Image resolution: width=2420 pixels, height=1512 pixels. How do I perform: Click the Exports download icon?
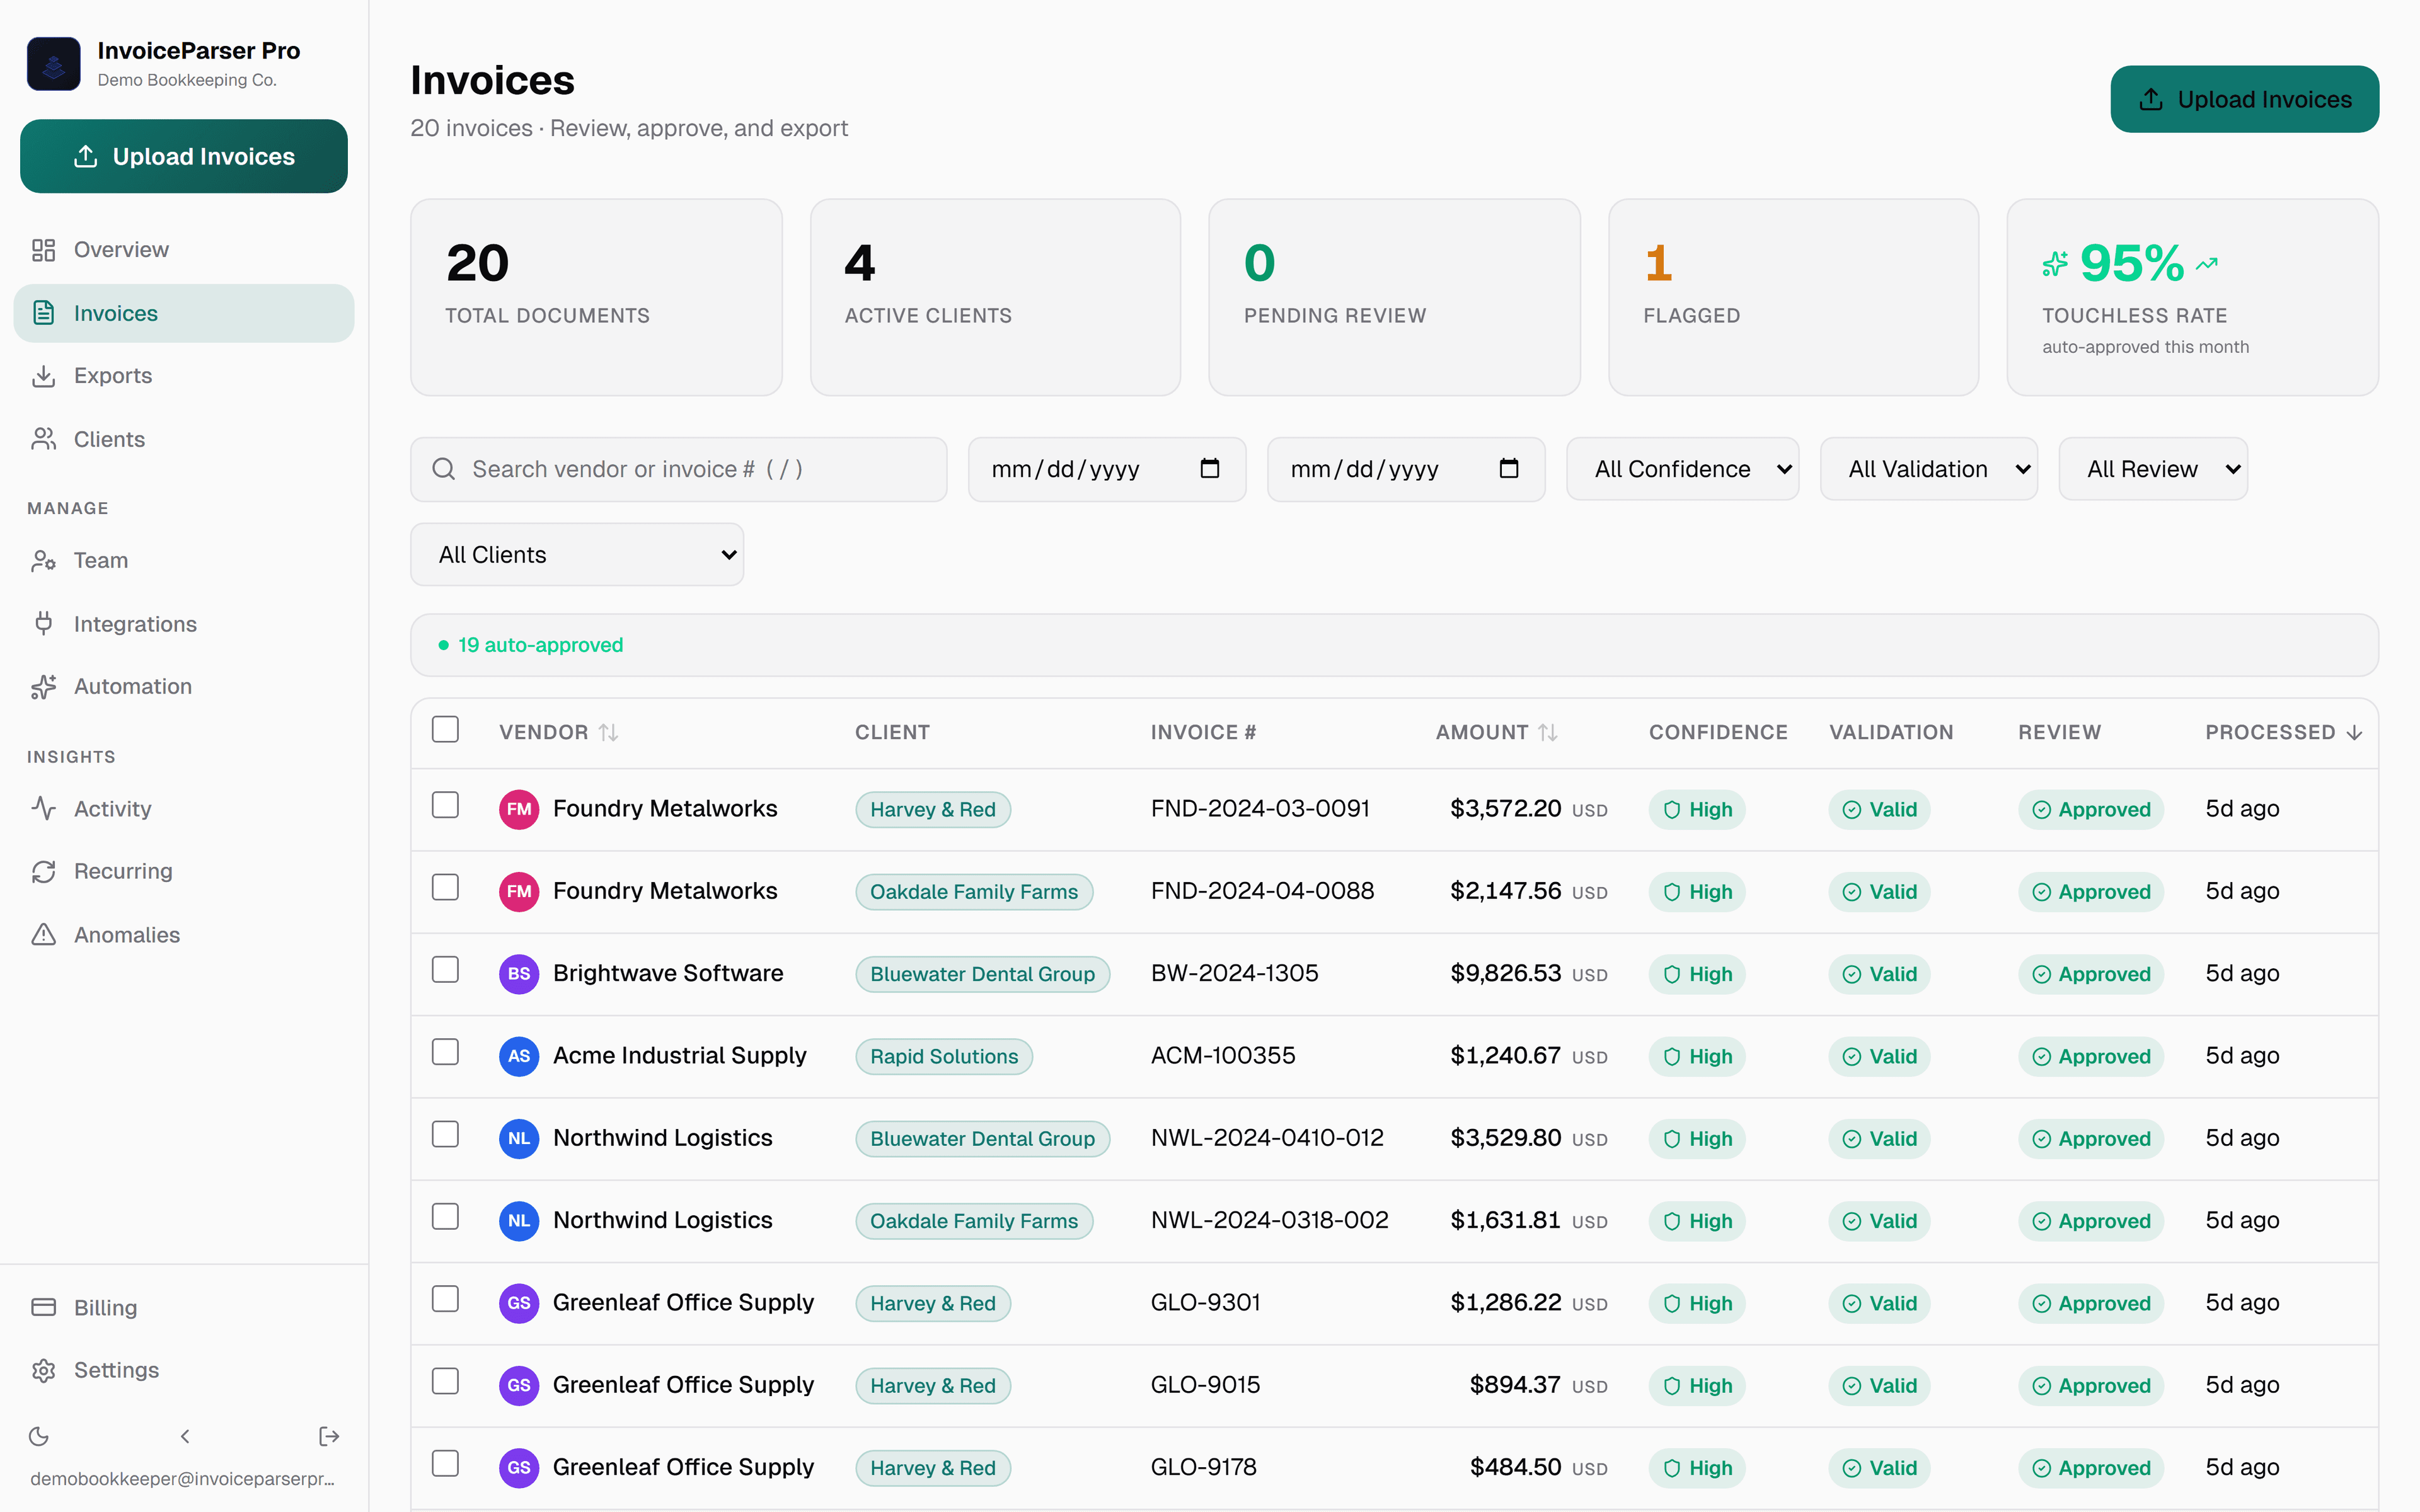click(43, 376)
